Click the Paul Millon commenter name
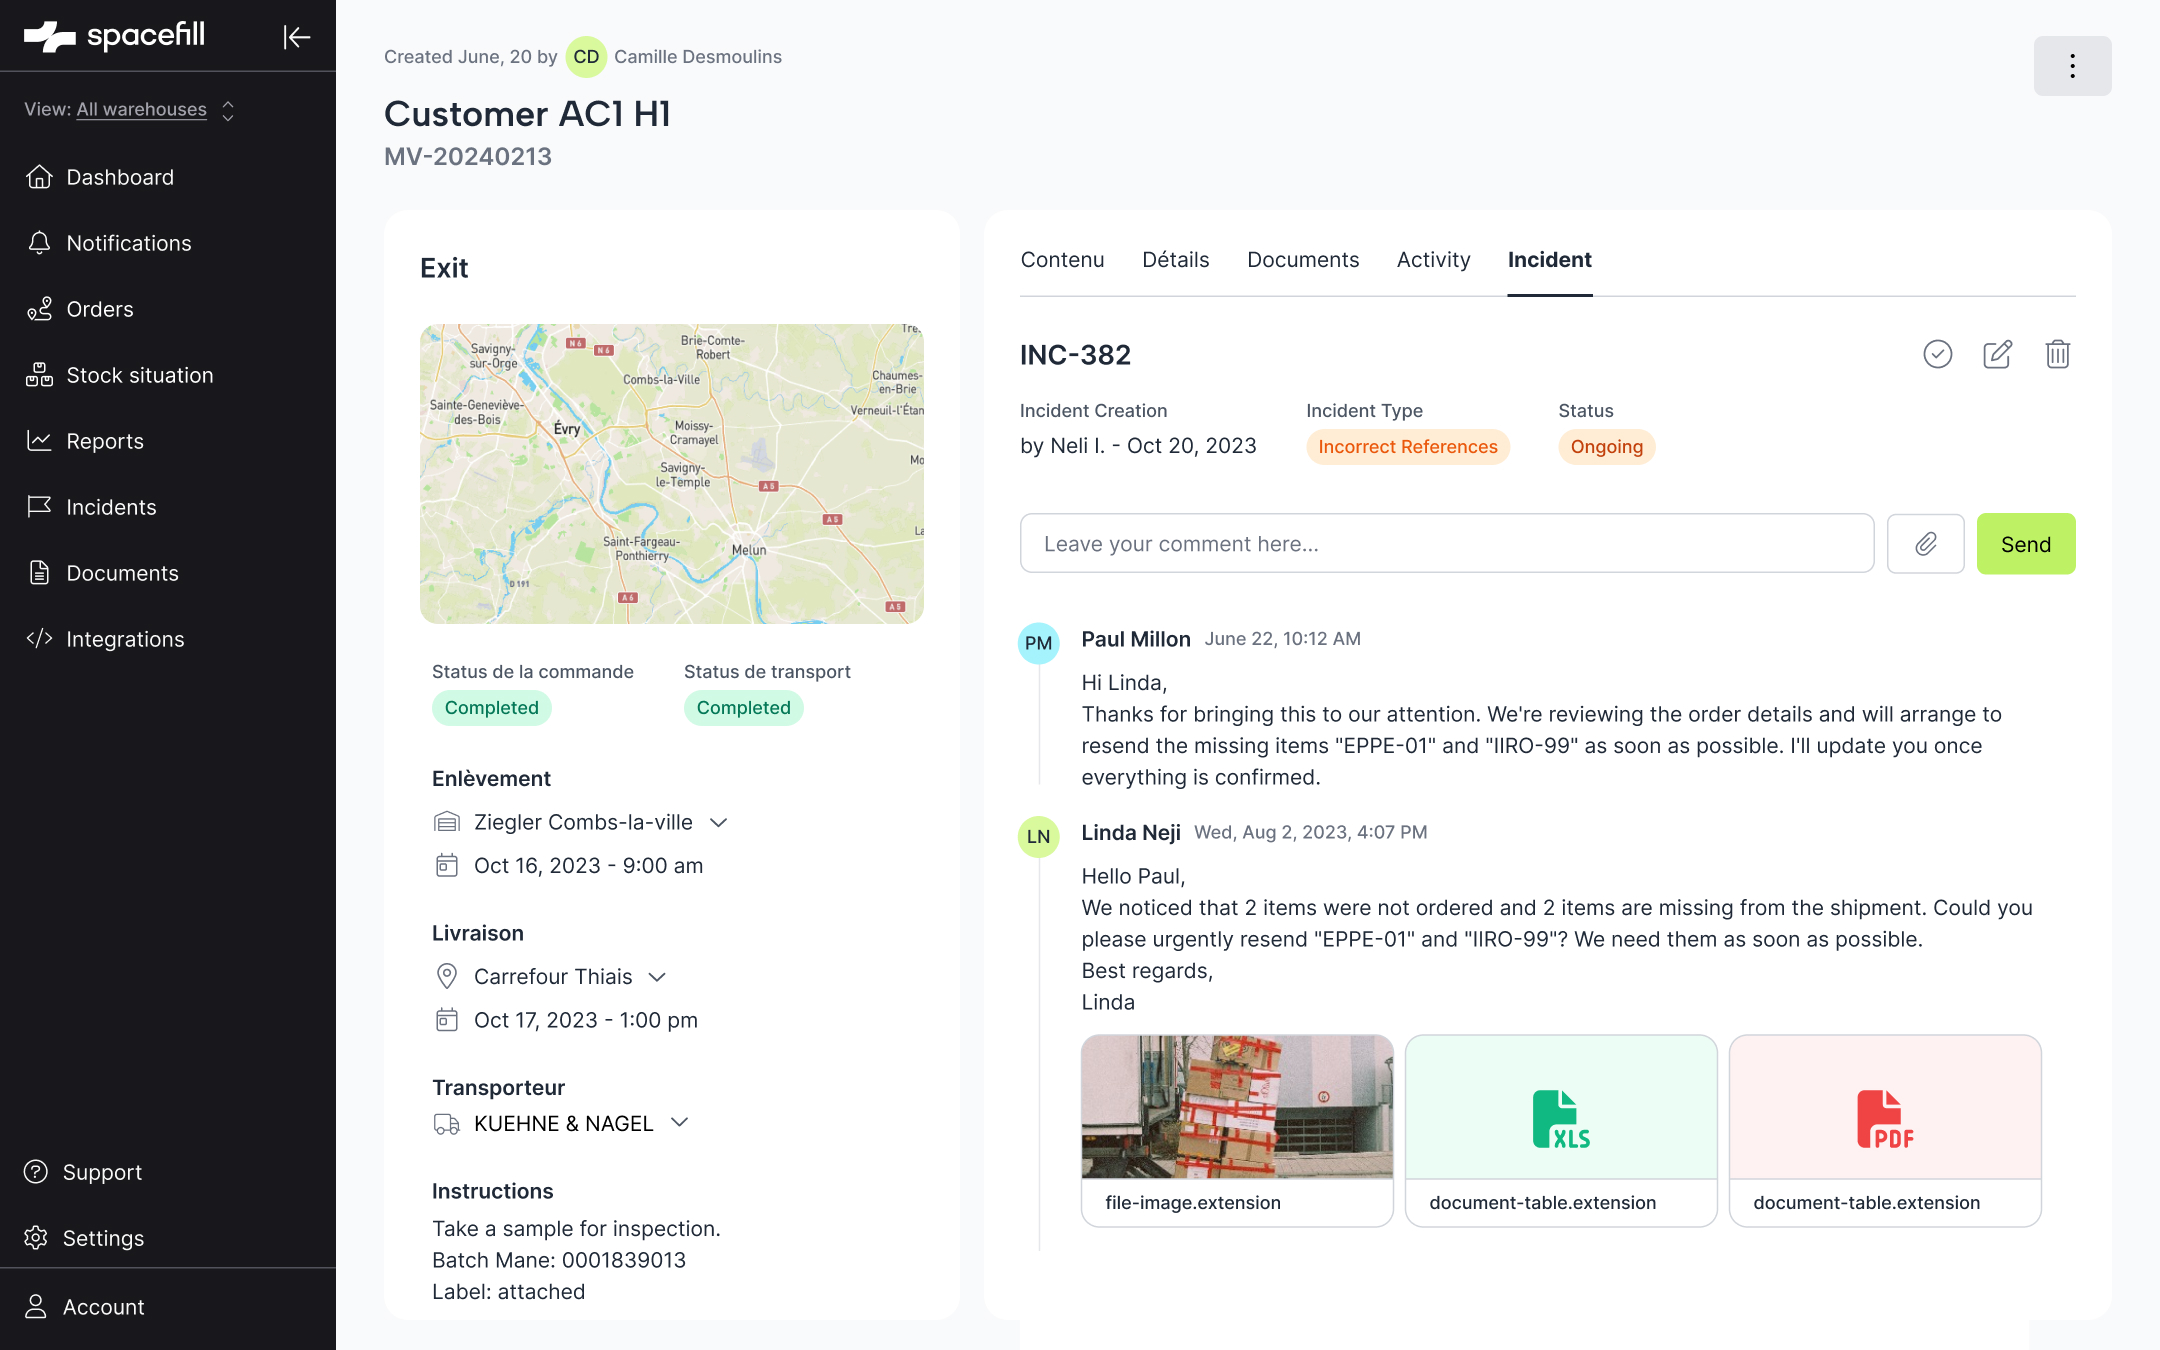 point(1136,639)
